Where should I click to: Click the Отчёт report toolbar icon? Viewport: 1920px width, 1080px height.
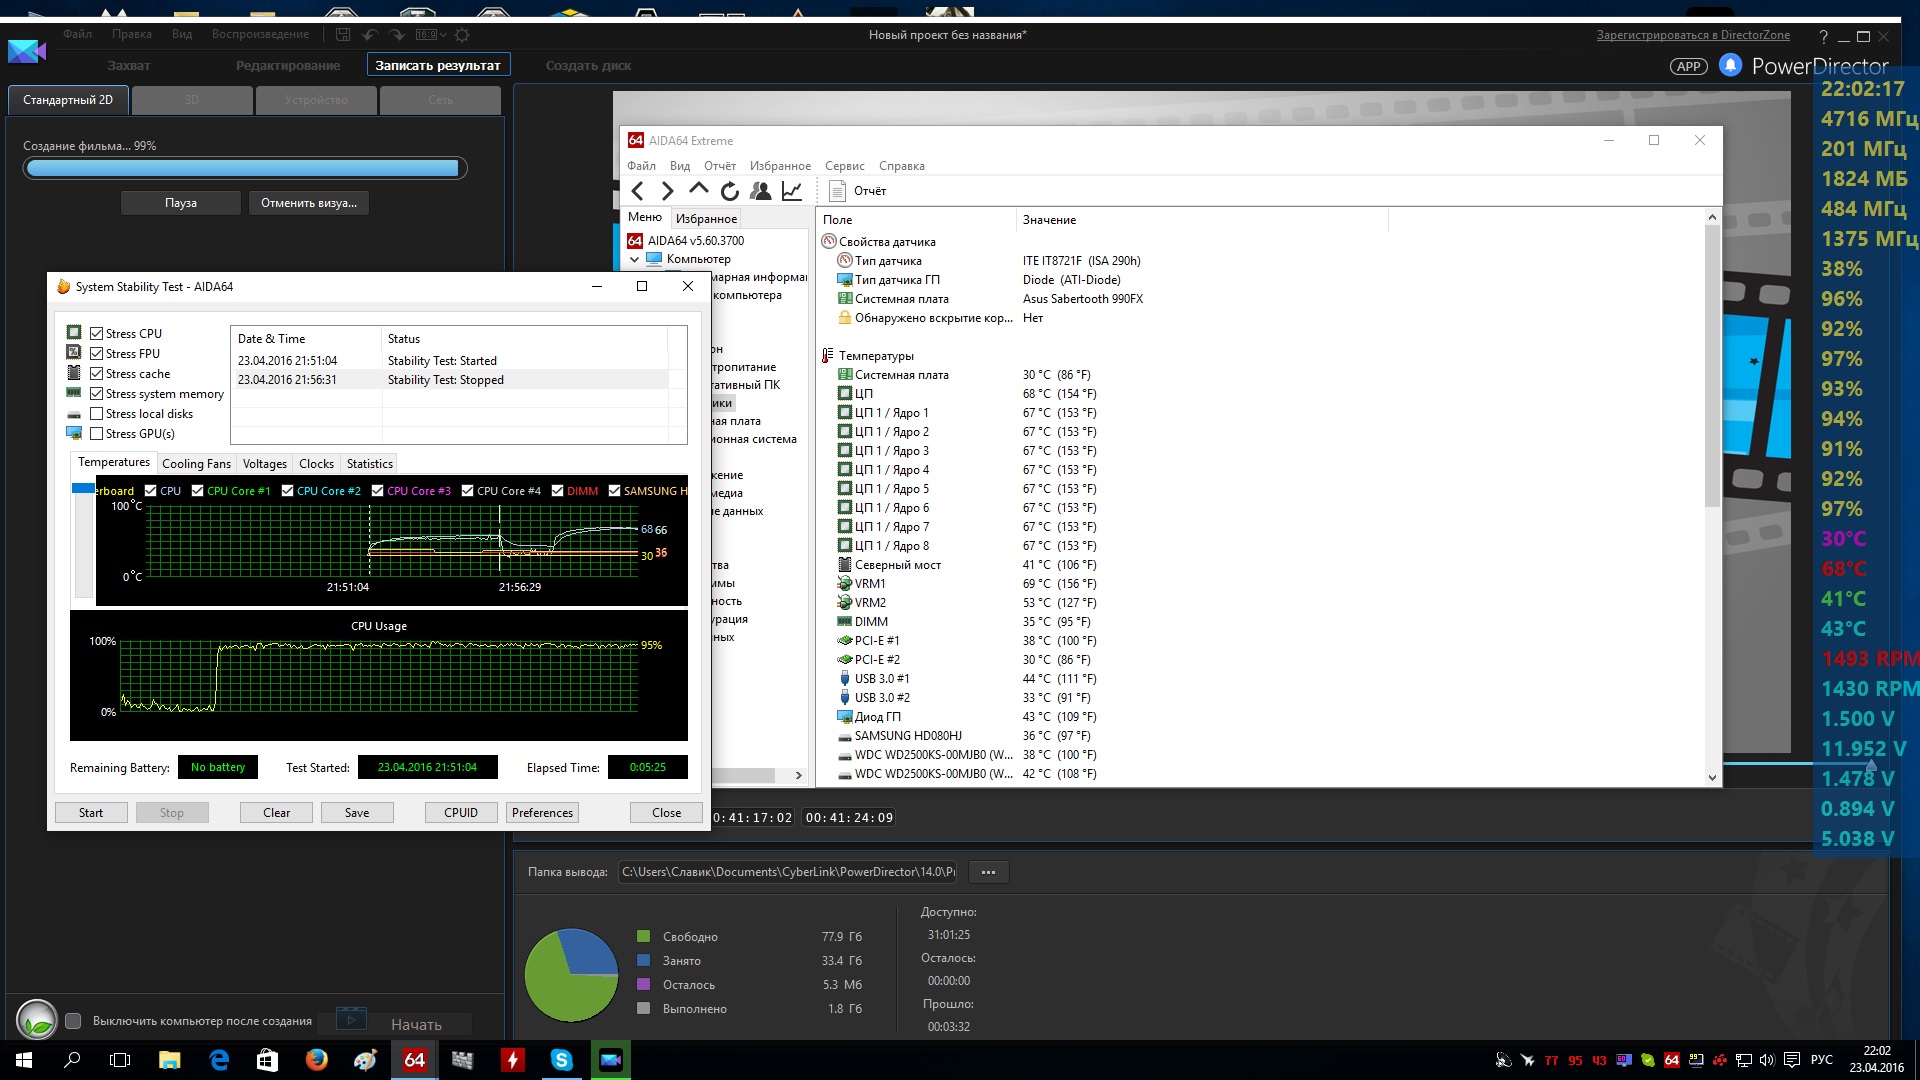(857, 191)
